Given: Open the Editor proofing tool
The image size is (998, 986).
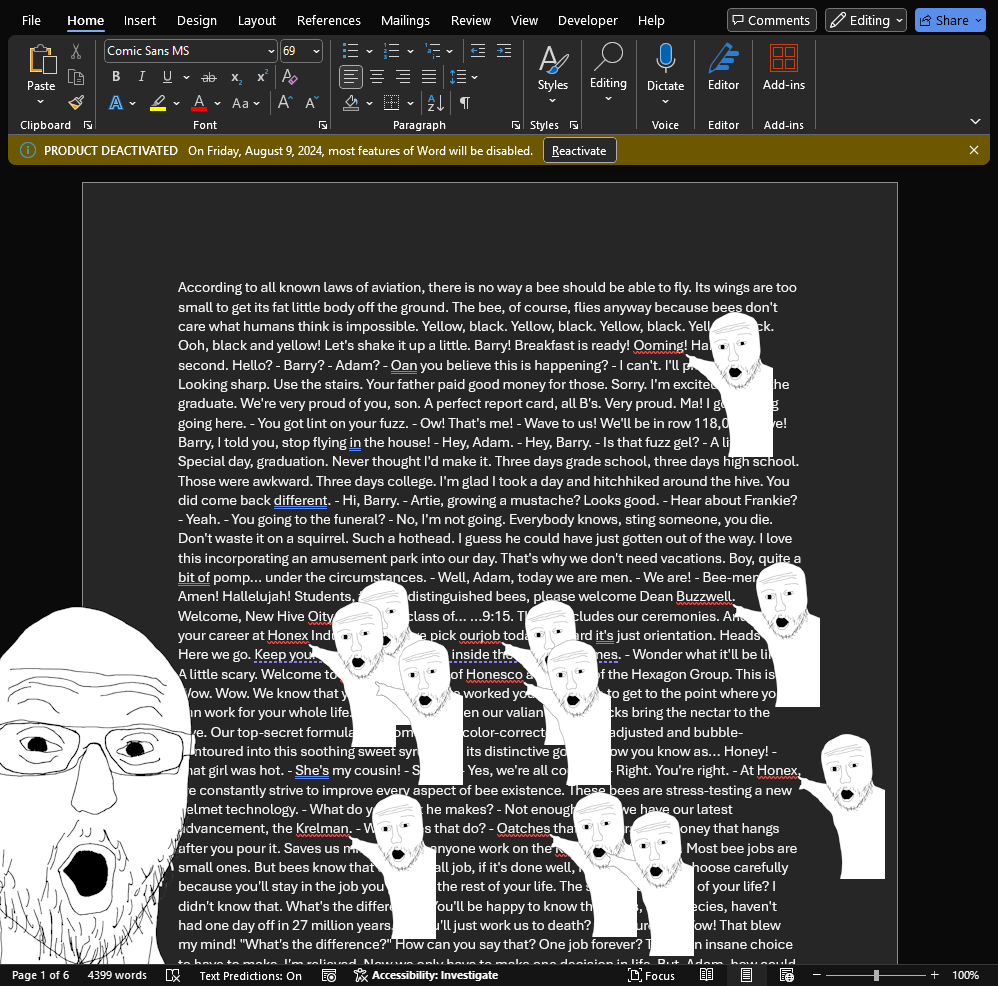Looking at the screenshot, I should click(724, 67).
